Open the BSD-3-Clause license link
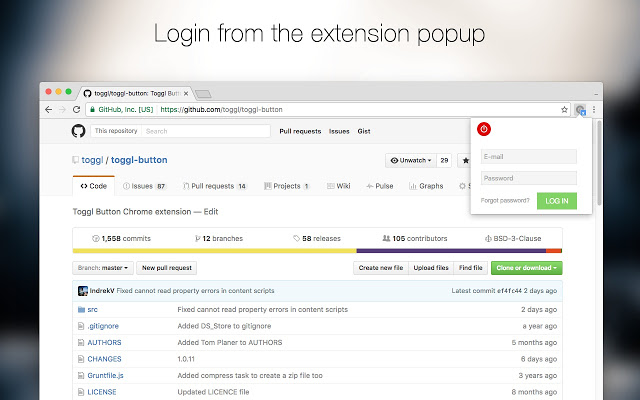Viewport: 640px width, 400px height. (x=513, y=238)
